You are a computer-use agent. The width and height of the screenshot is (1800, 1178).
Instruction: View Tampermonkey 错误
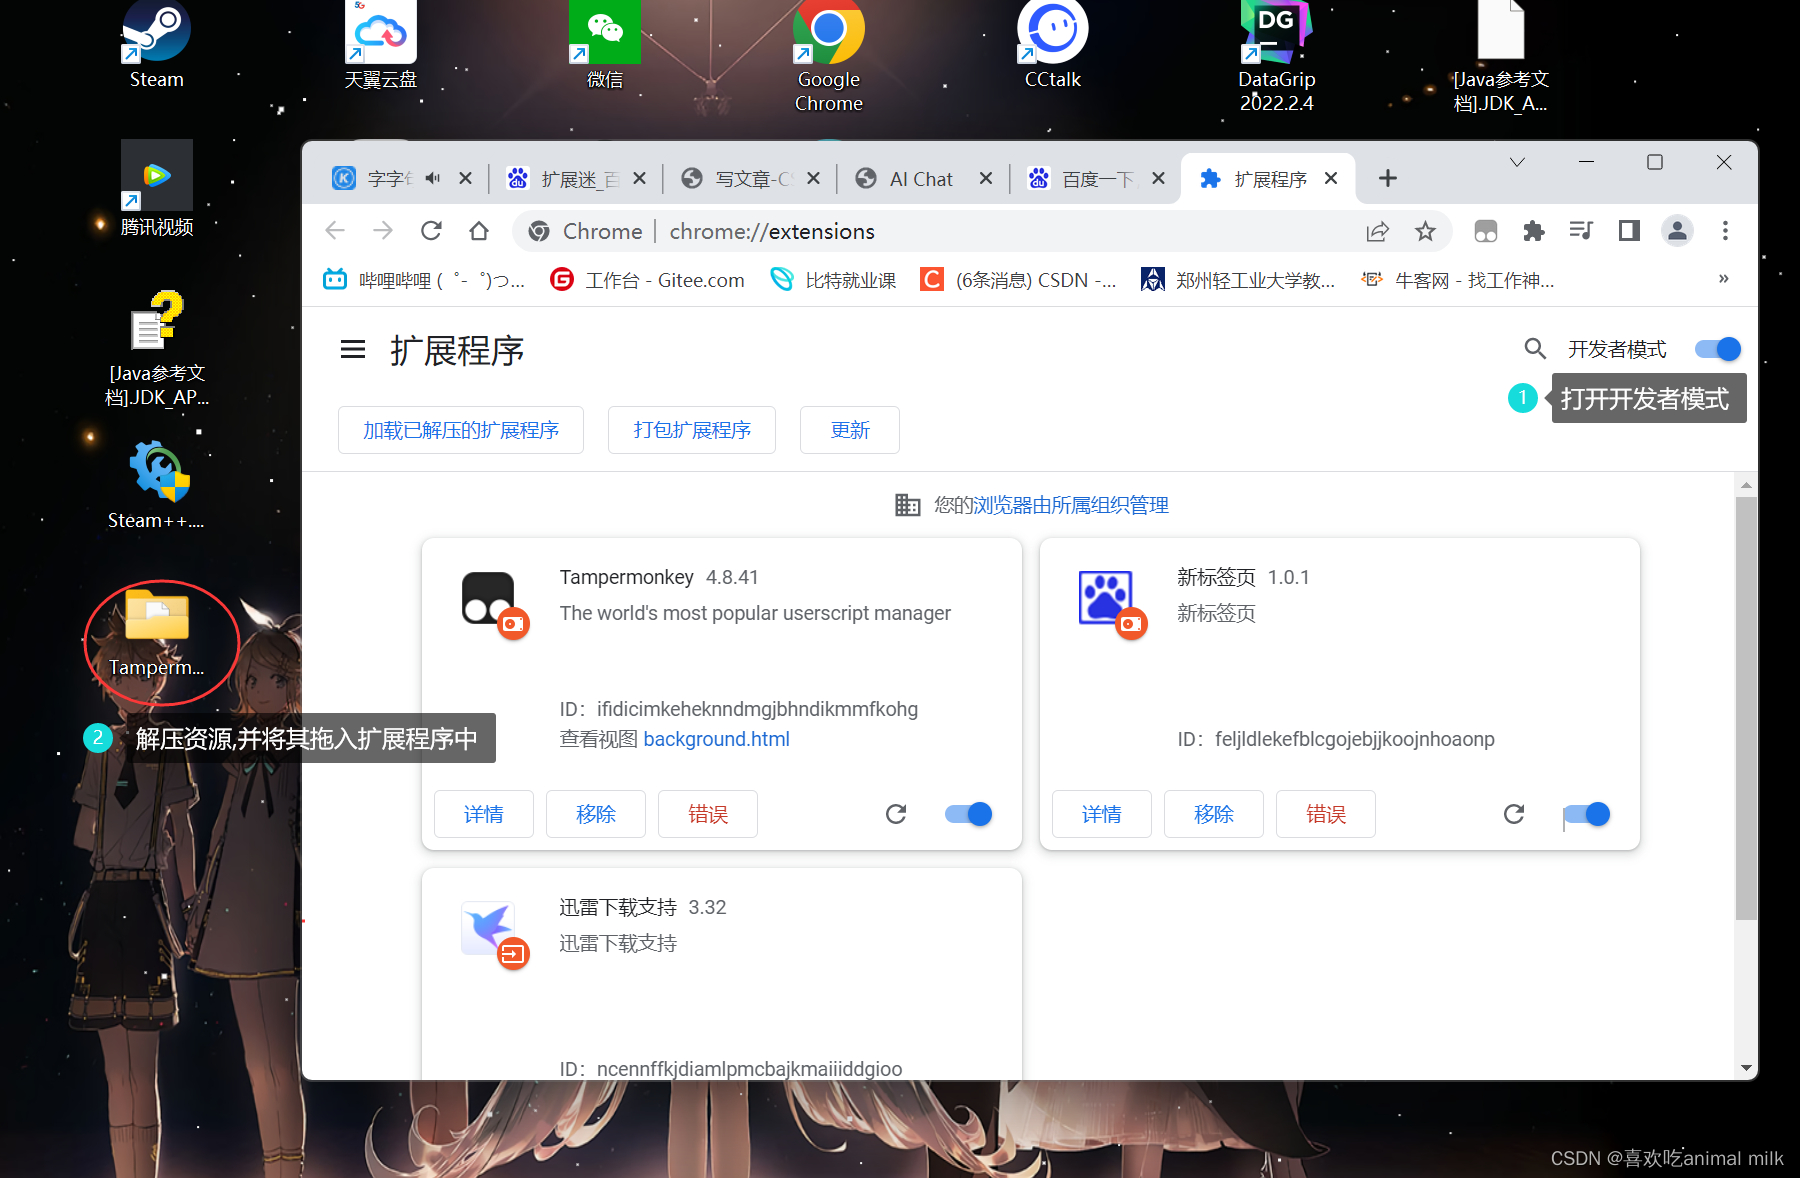coord(708,814)
